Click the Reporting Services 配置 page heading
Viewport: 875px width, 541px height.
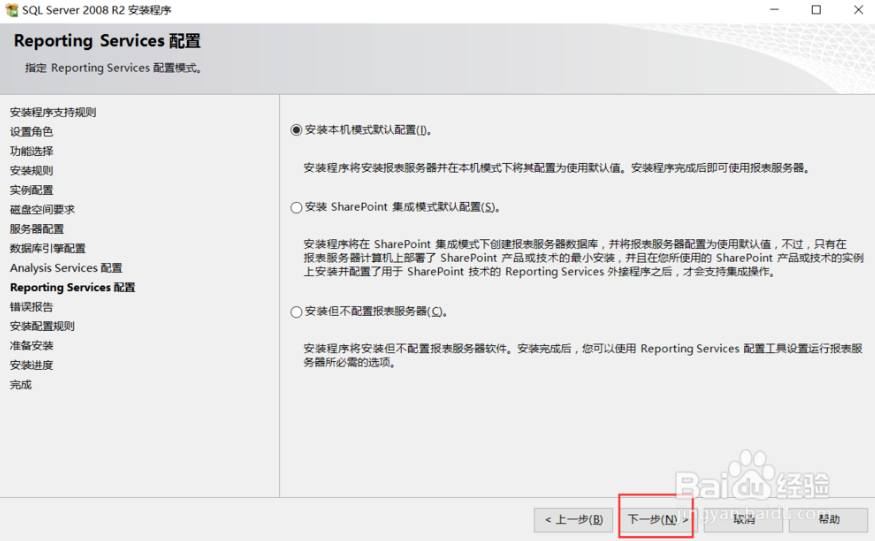[x=107, y=41]
